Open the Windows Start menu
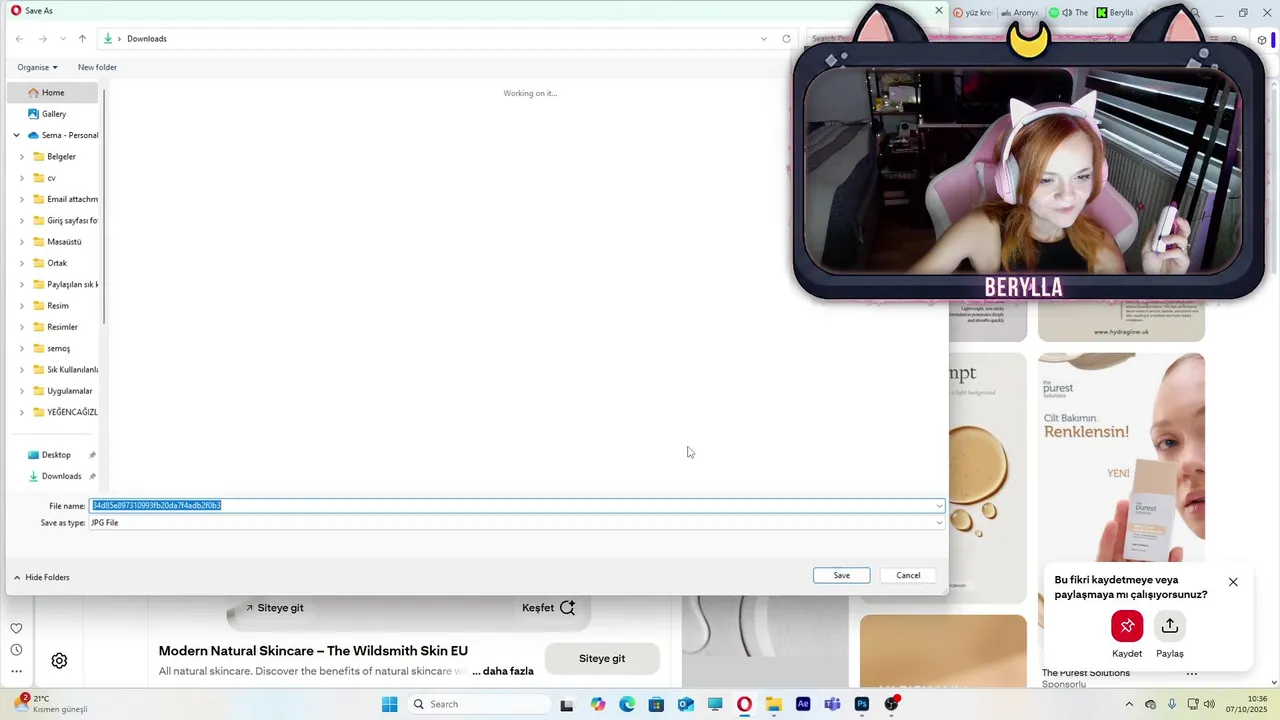1280x720 pixels. pos(389,704)
